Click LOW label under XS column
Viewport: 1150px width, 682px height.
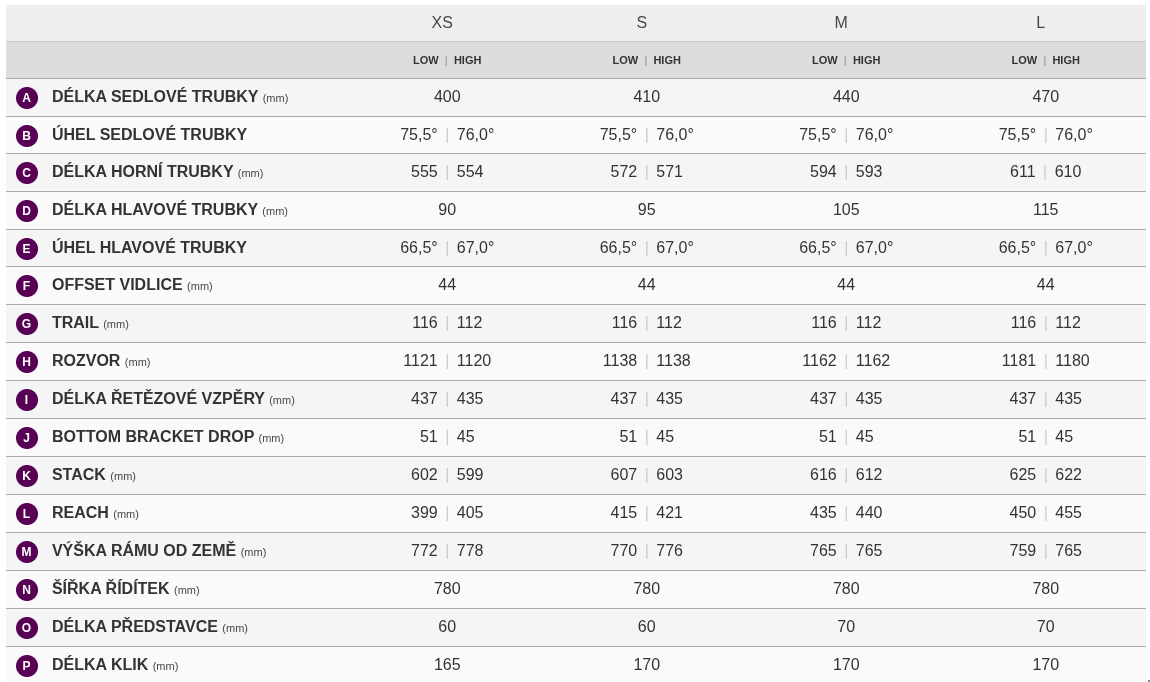(426, 60)
